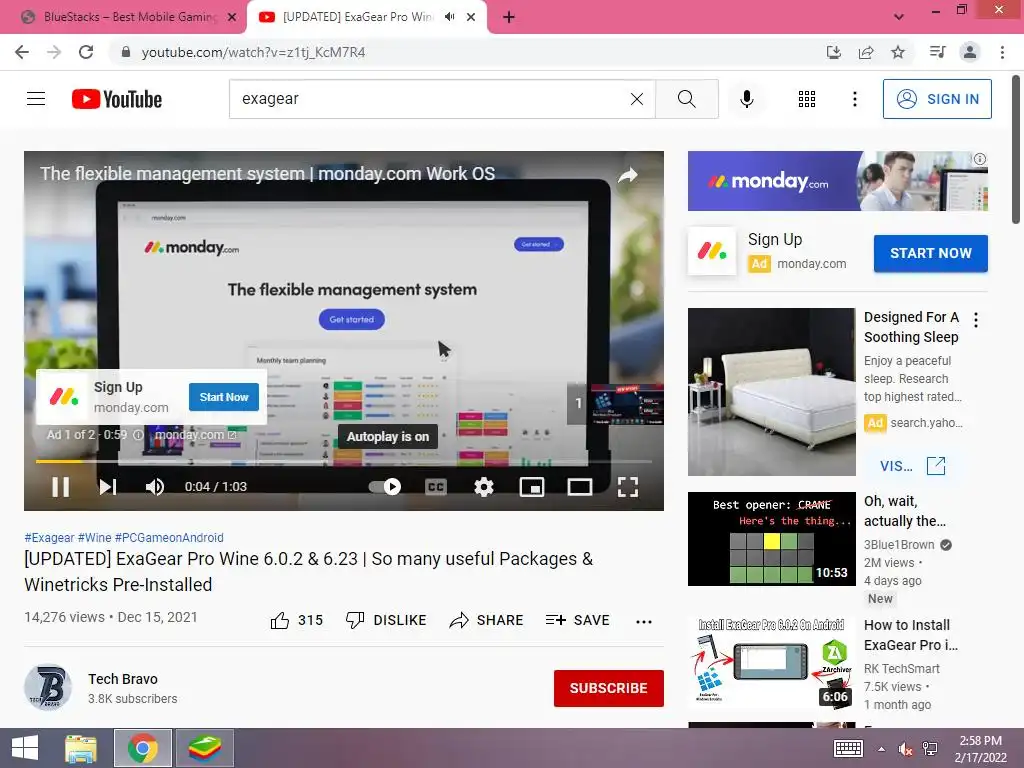Open the media control toolbar icon

click(937, 52)
